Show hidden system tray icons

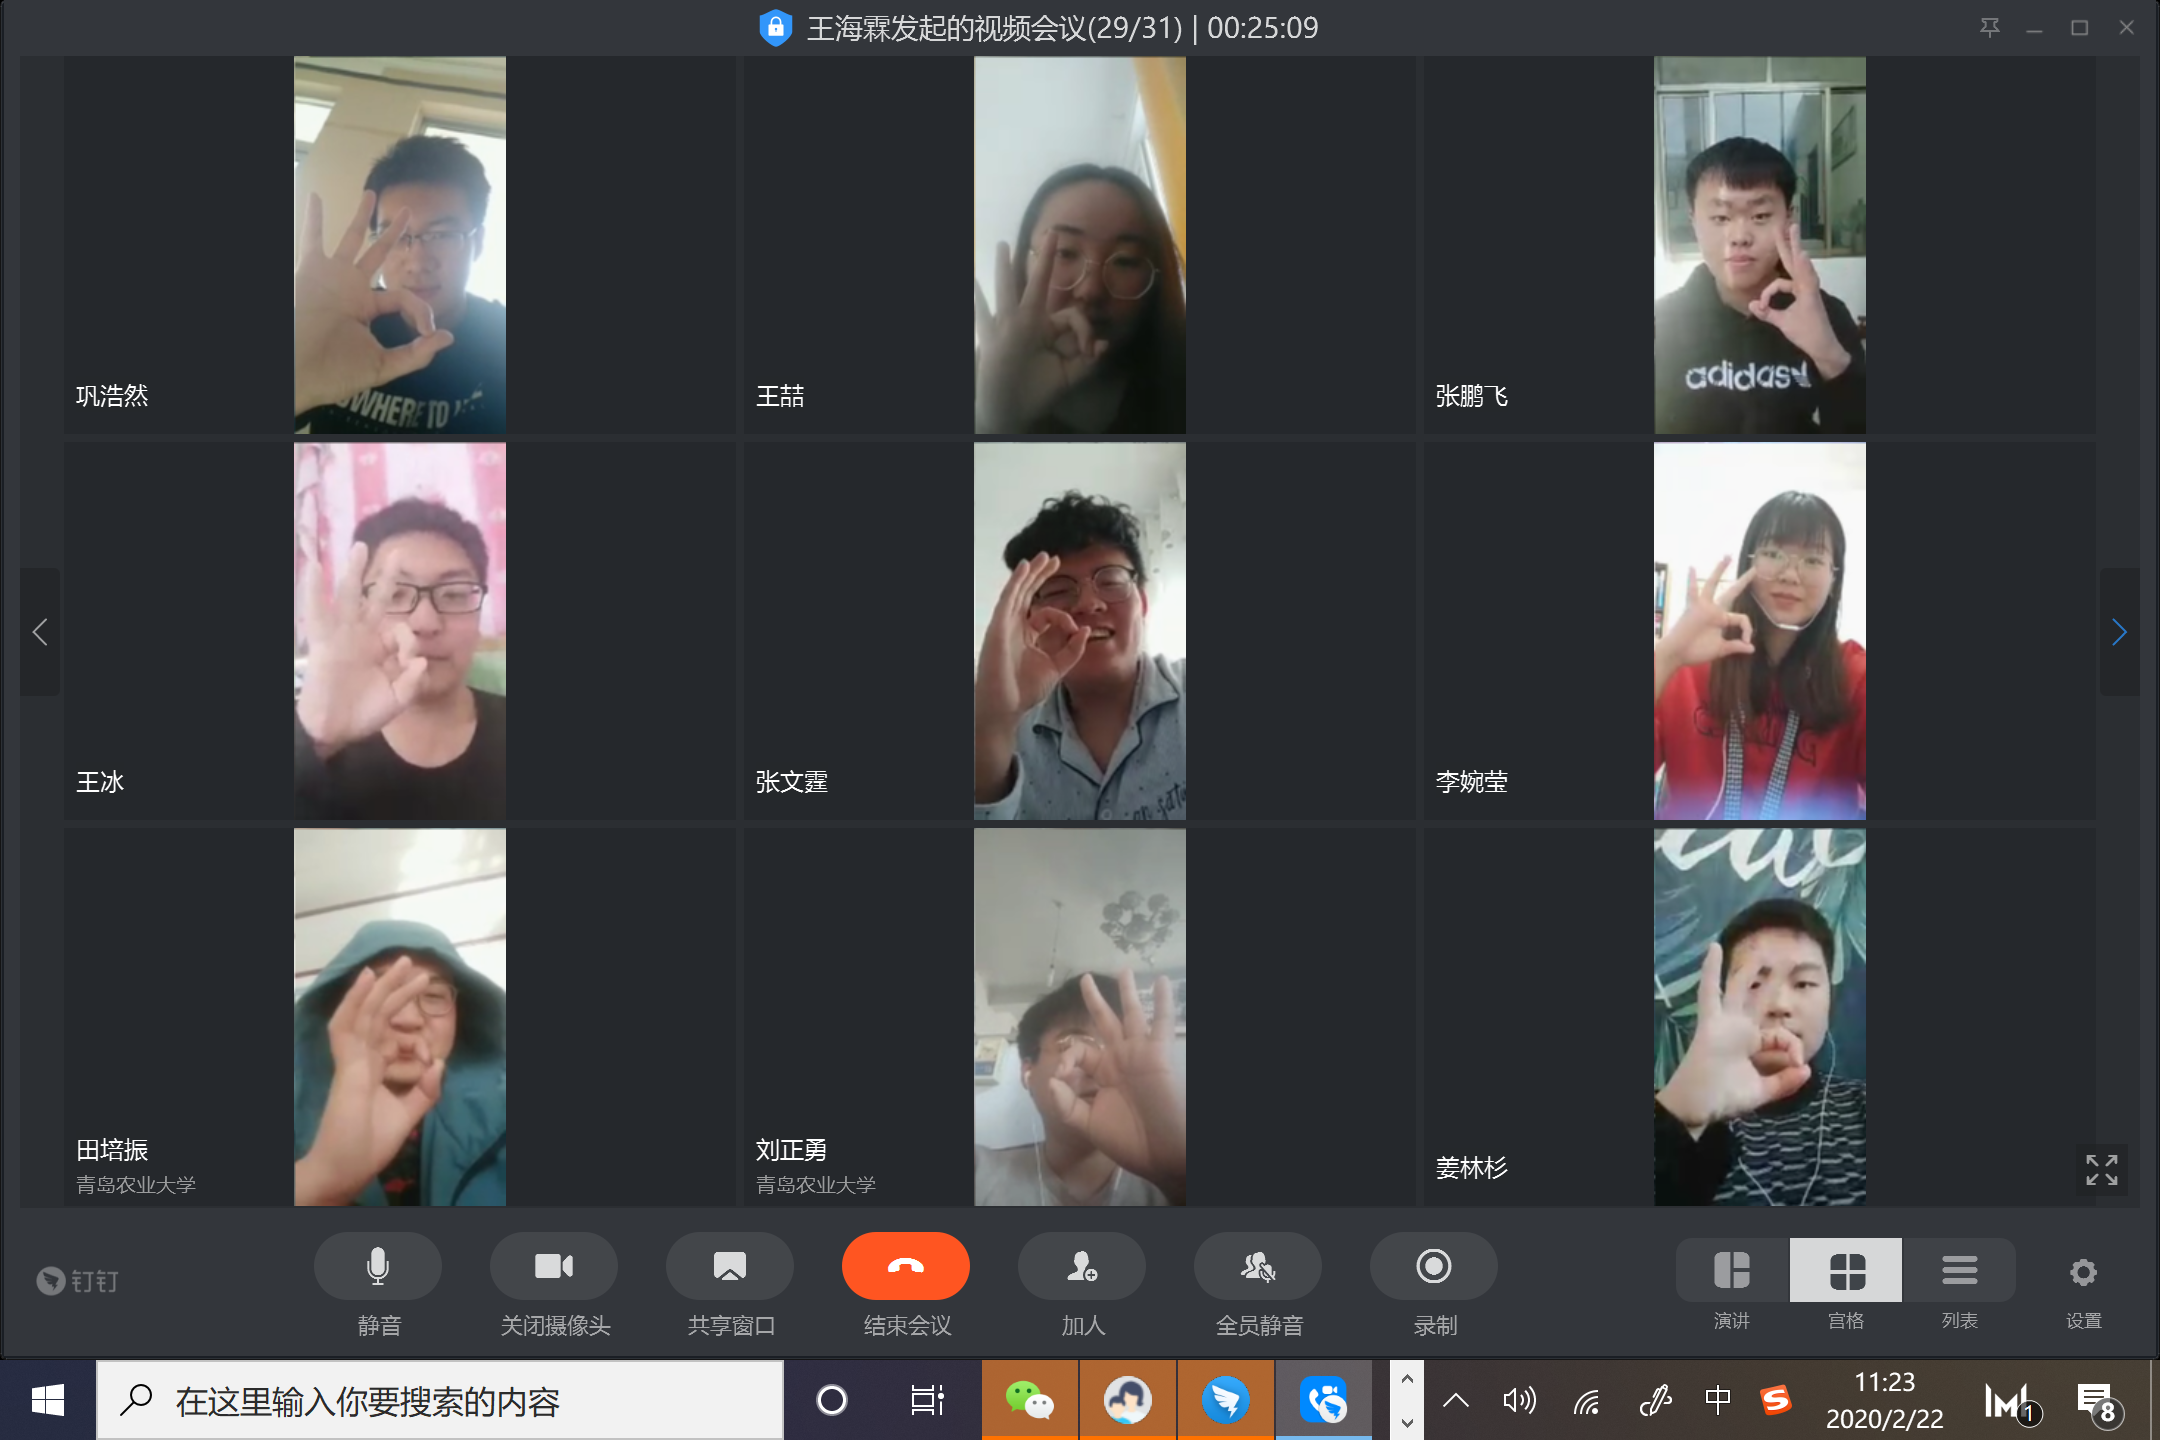(1456, 1401)
